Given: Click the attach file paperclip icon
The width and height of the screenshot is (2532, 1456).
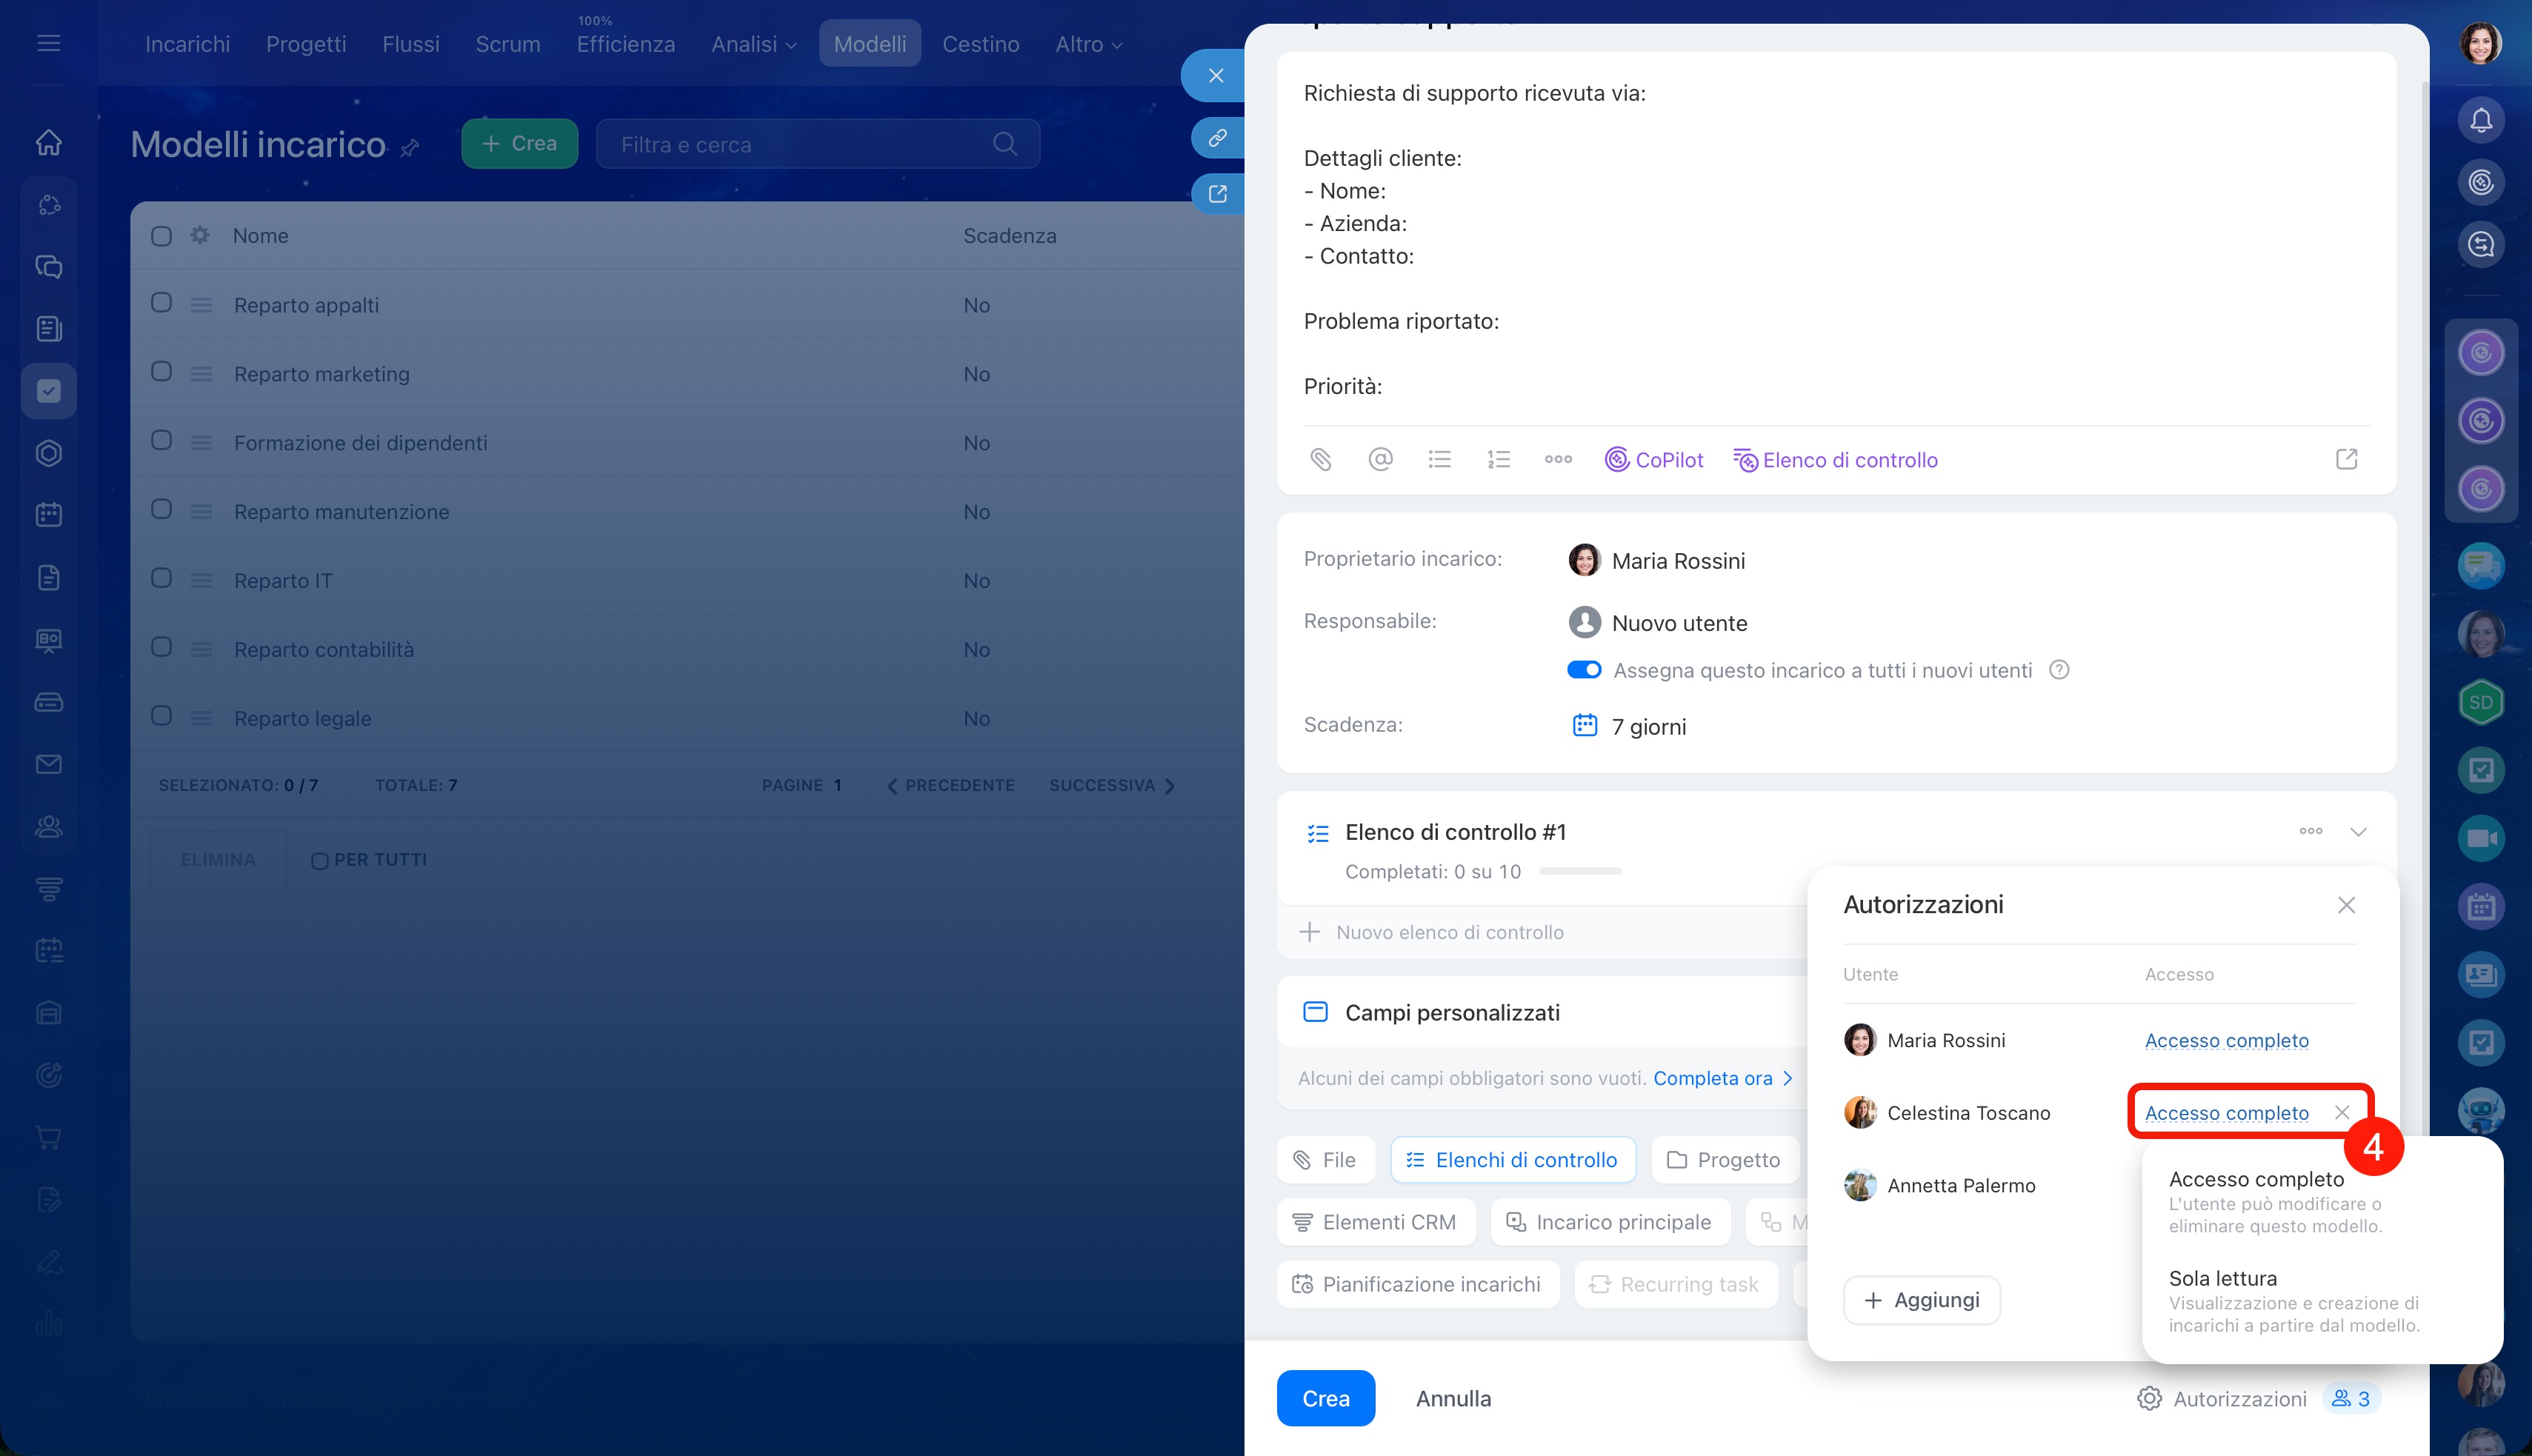Looking at the screenshot, I should [1321, 460].
